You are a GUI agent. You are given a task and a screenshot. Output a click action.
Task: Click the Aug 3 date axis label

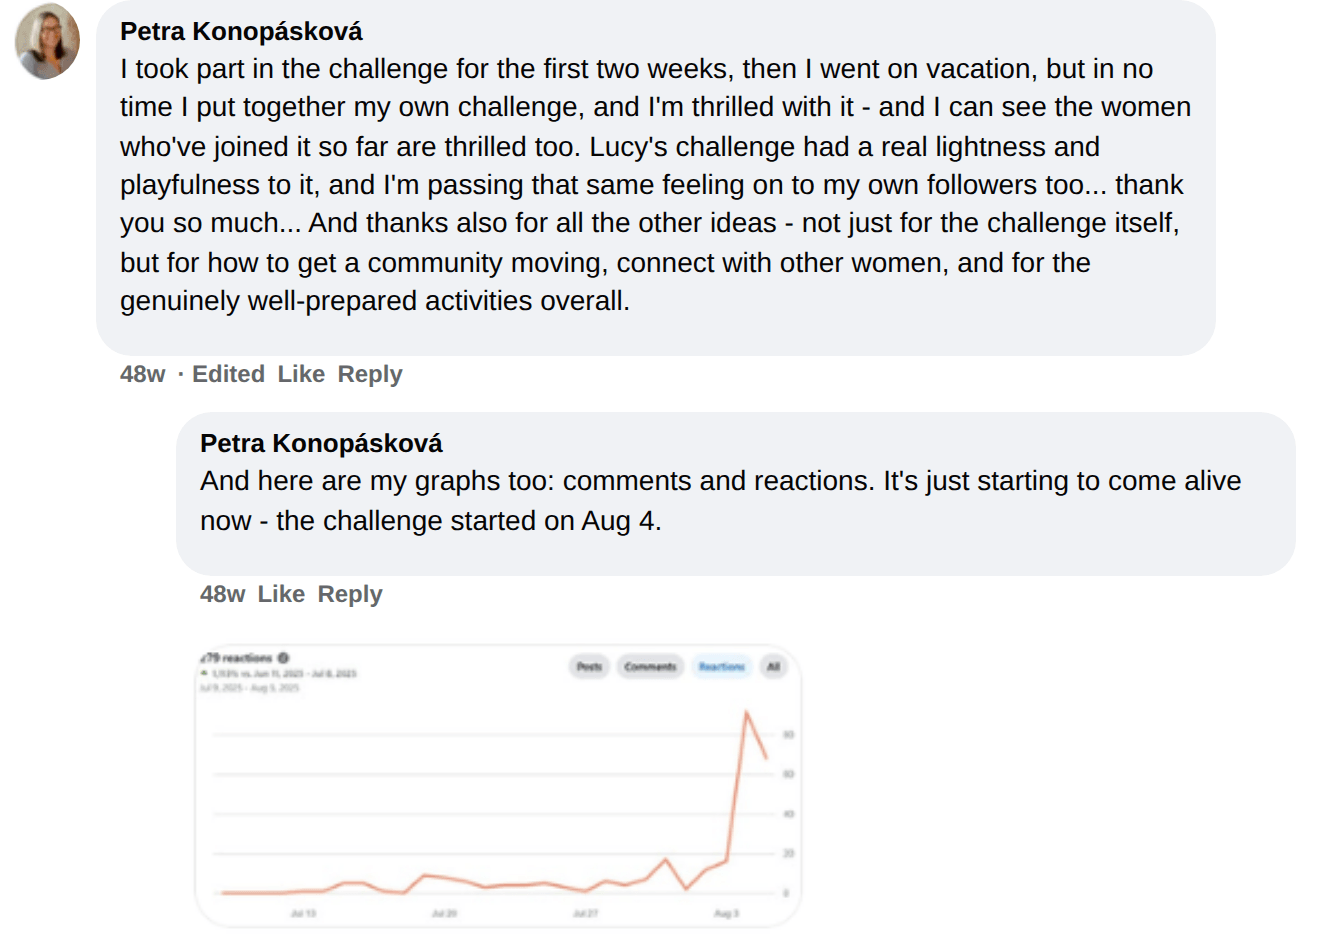pyautogui.click(x=727, y=913)
